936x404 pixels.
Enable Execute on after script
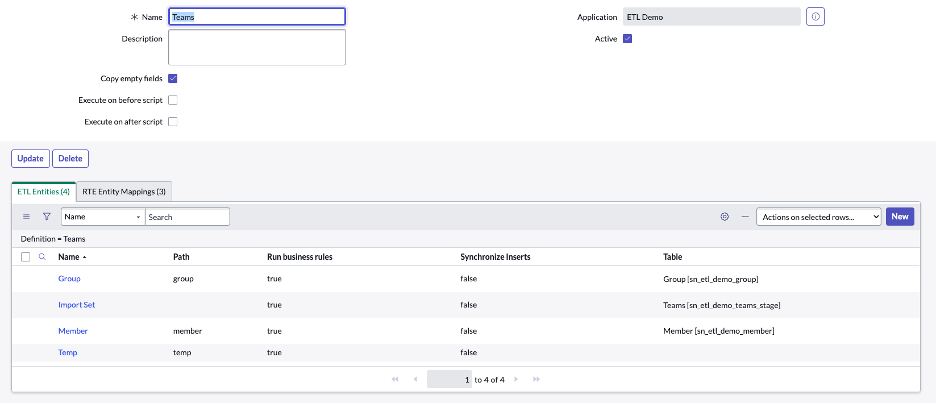173,122
